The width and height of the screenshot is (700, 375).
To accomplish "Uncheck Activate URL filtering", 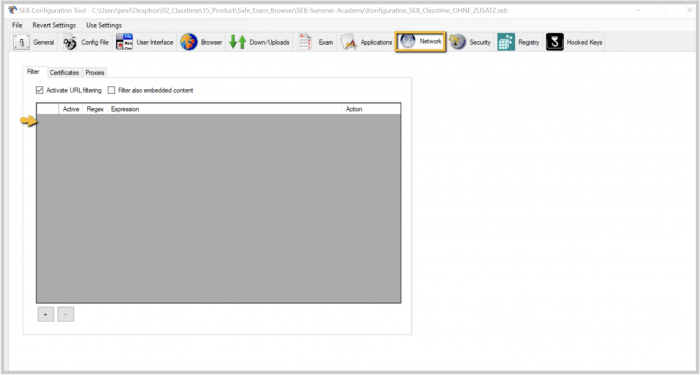I will pos(40,90).
